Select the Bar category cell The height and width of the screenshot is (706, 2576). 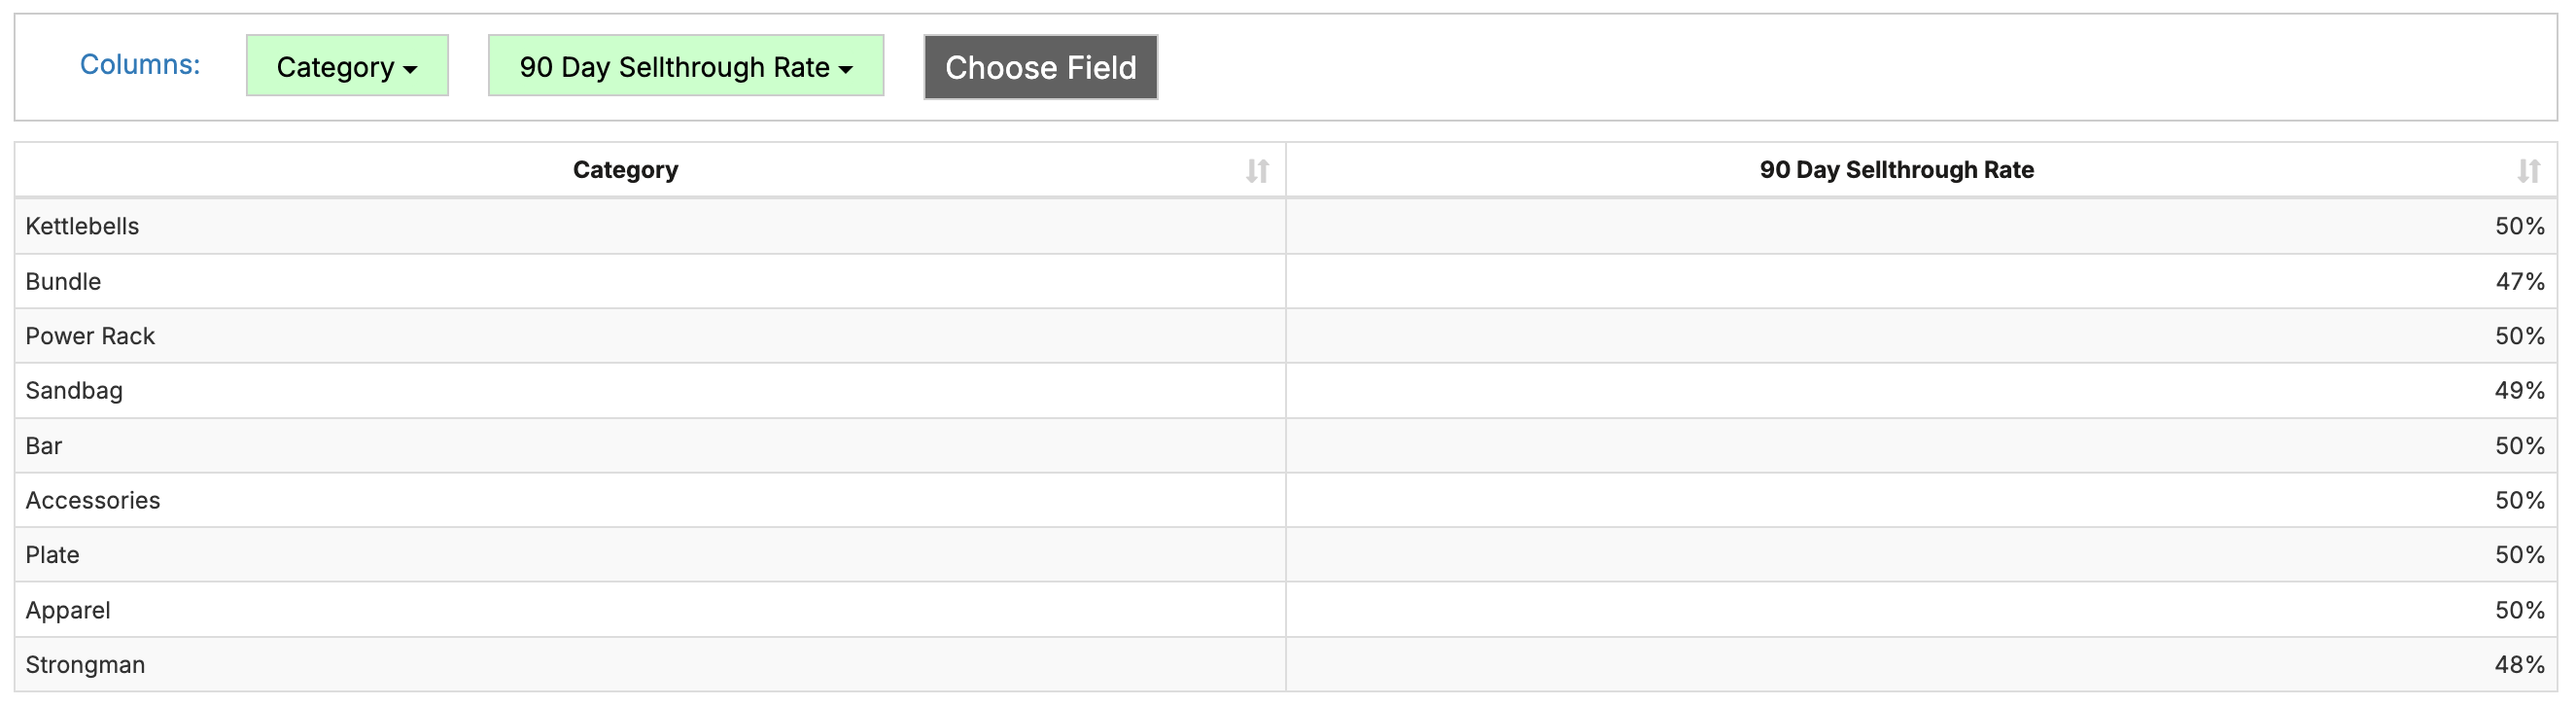pyautogui.click(x=44, y=446)
